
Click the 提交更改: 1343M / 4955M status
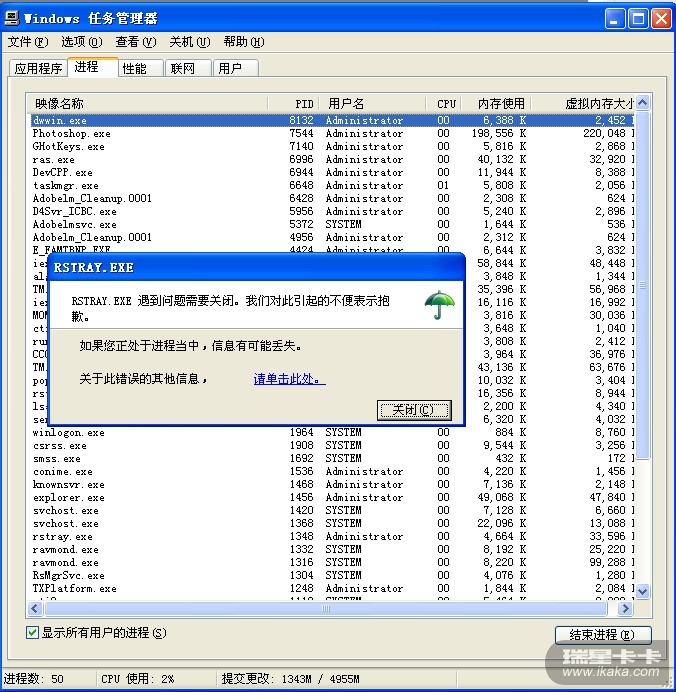(x=290, y=679)
